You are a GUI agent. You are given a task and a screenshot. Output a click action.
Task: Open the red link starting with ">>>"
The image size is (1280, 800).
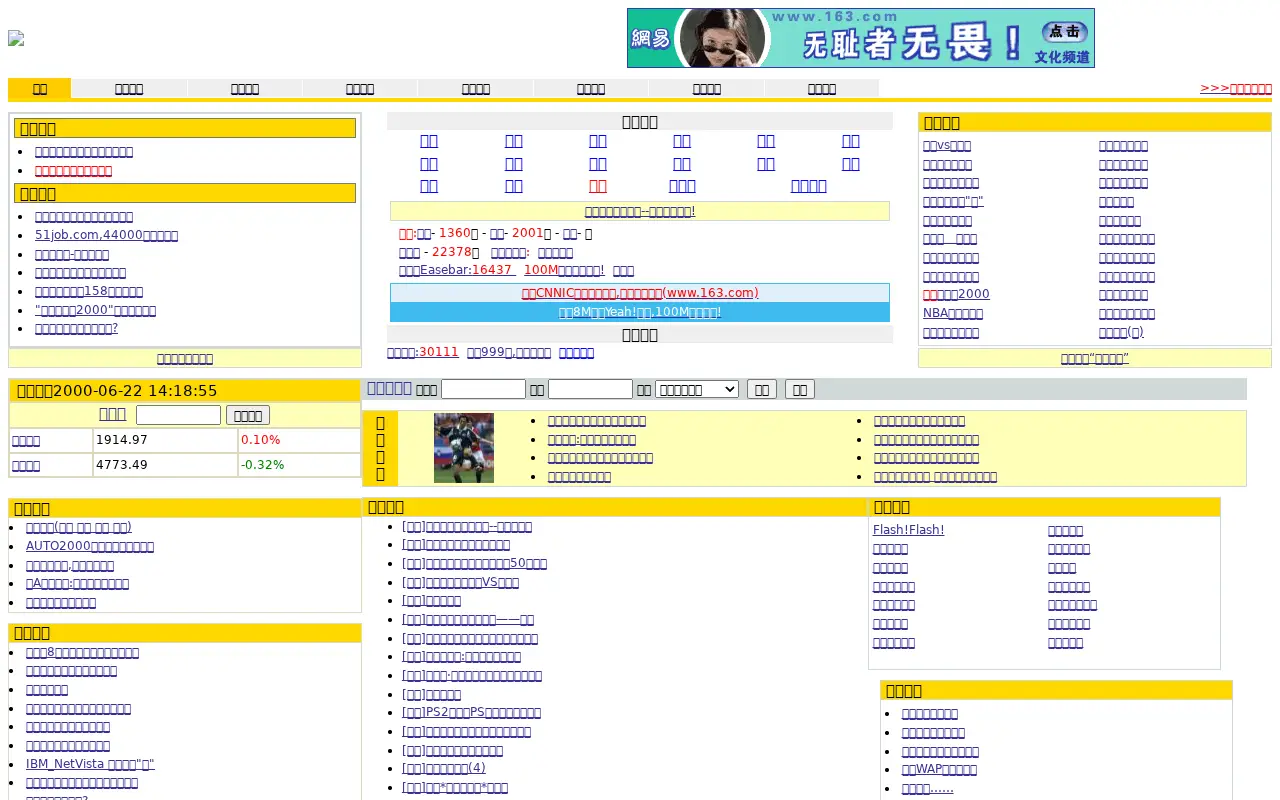tap(1236, 88)
